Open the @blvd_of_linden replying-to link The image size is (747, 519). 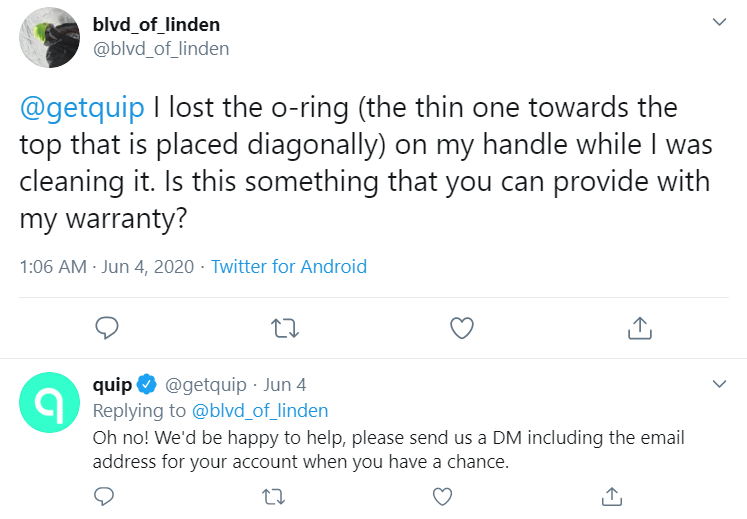click(x=259, y=410)
